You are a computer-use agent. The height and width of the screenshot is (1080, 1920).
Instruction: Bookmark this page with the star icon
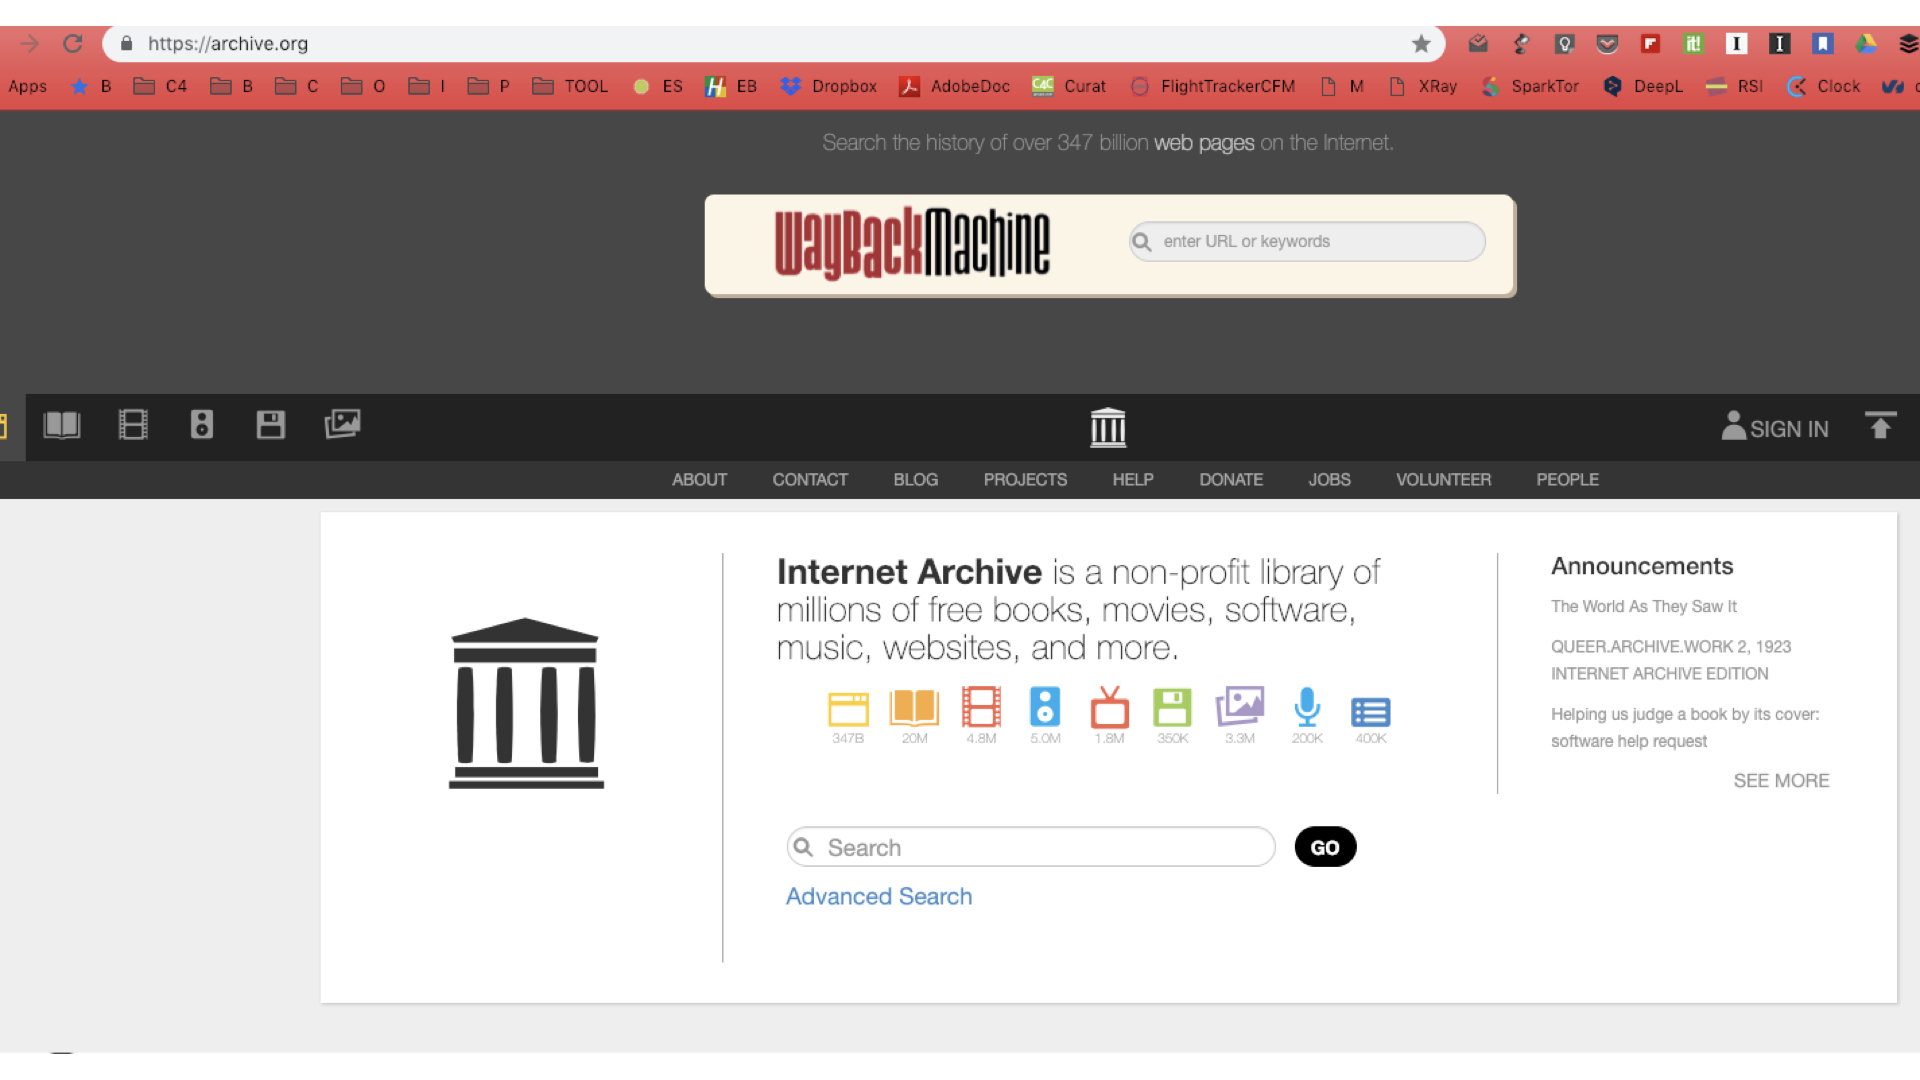pos(1421,44)
